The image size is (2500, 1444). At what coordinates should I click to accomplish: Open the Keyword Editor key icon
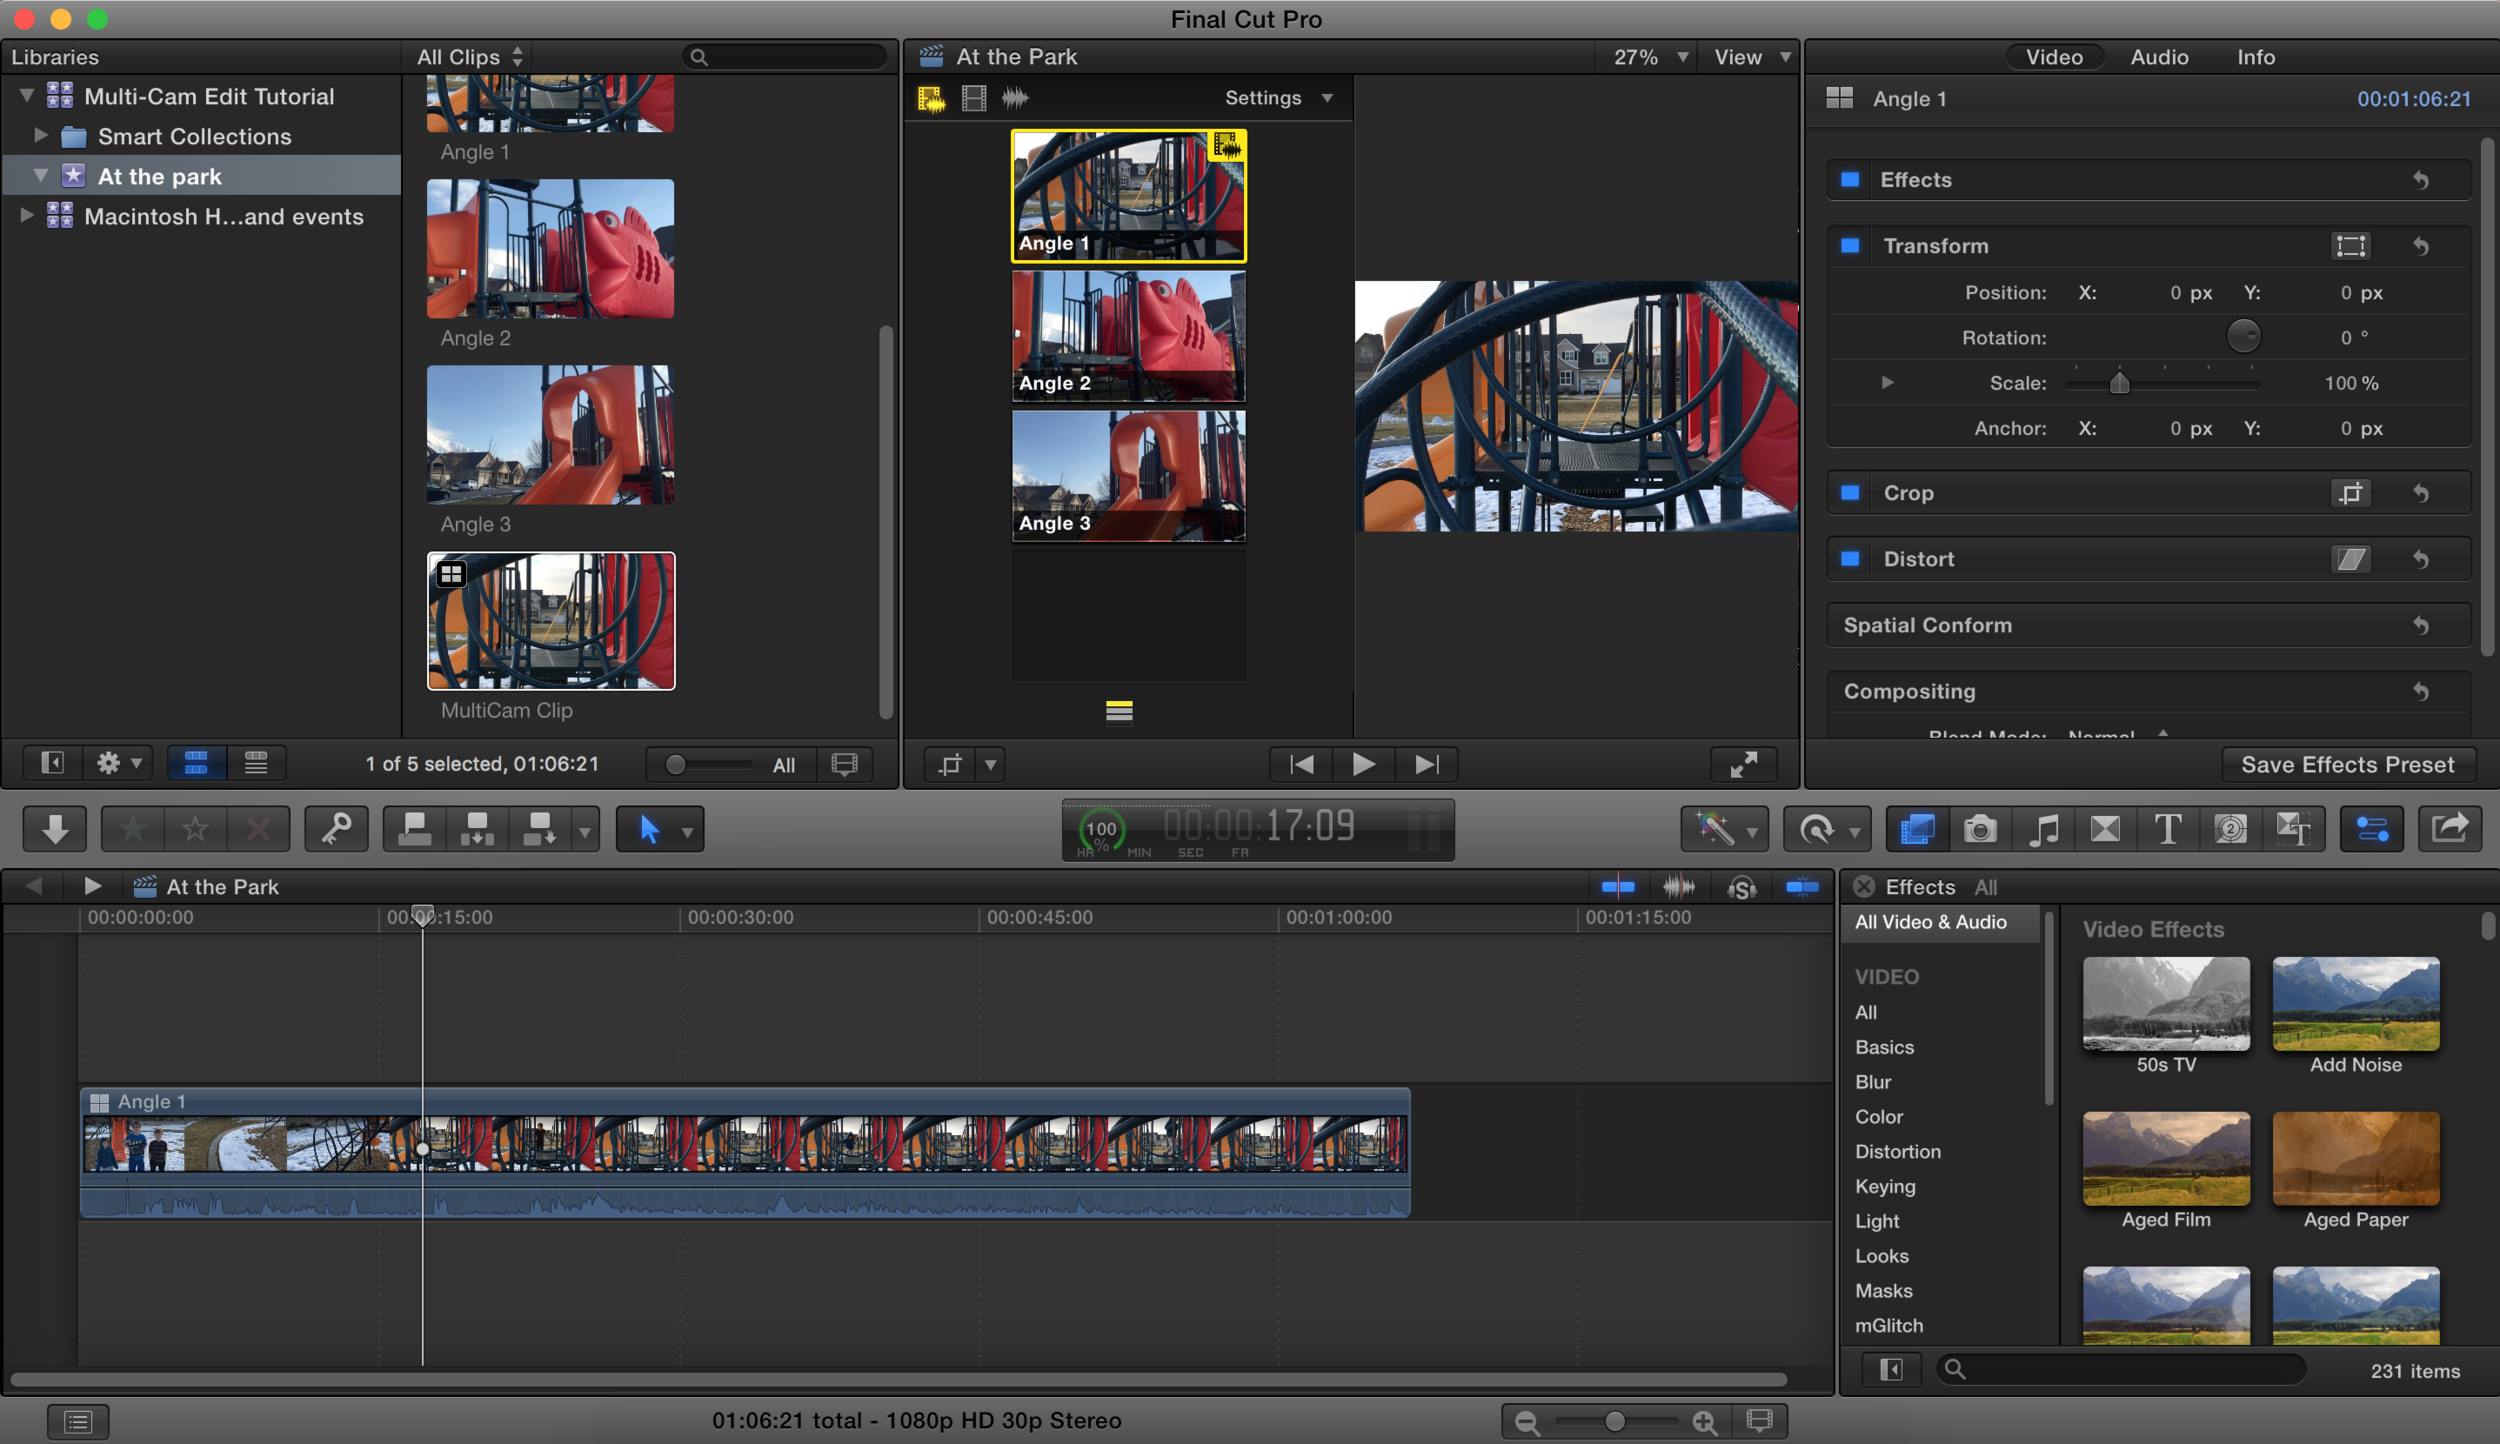pyautogui.click(x=336, y=829)
